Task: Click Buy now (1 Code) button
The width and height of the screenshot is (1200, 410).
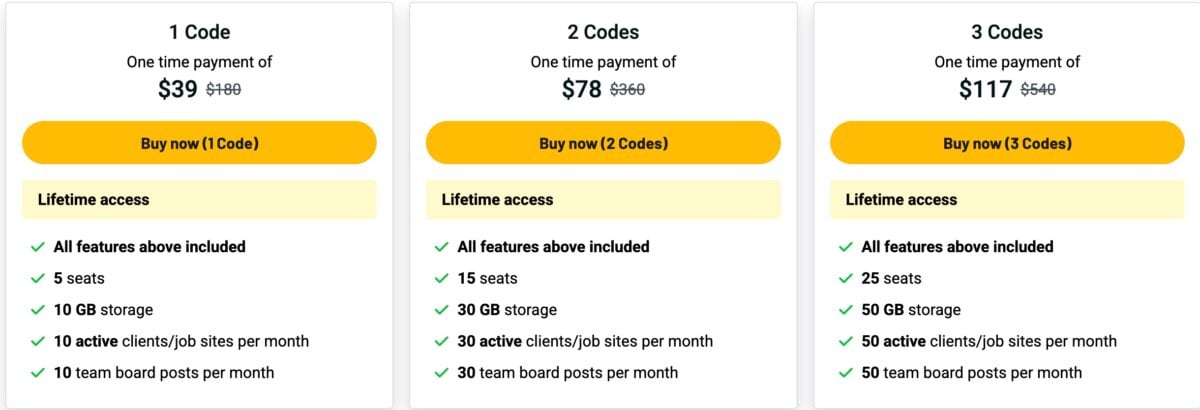Action: pos(199,143)
